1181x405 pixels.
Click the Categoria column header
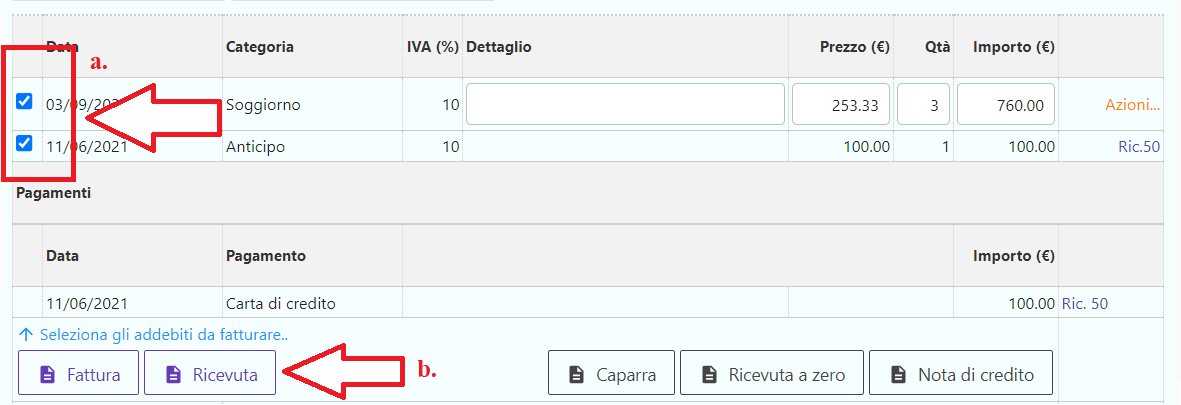(x=260, y=47)
